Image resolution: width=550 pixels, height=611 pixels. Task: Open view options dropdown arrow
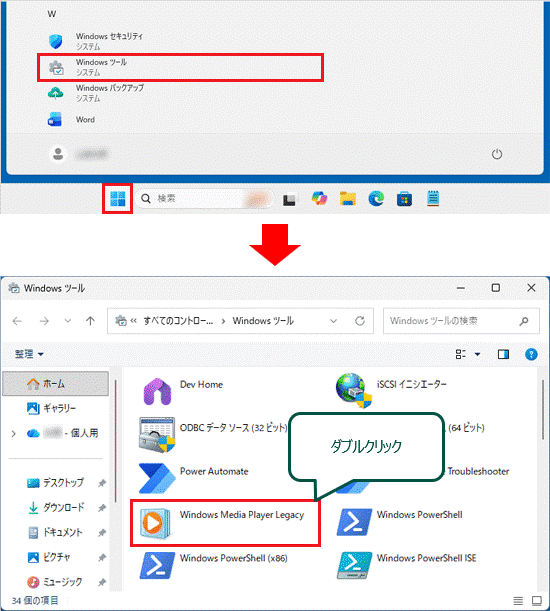pyautogui.click(x=477, y=354)
